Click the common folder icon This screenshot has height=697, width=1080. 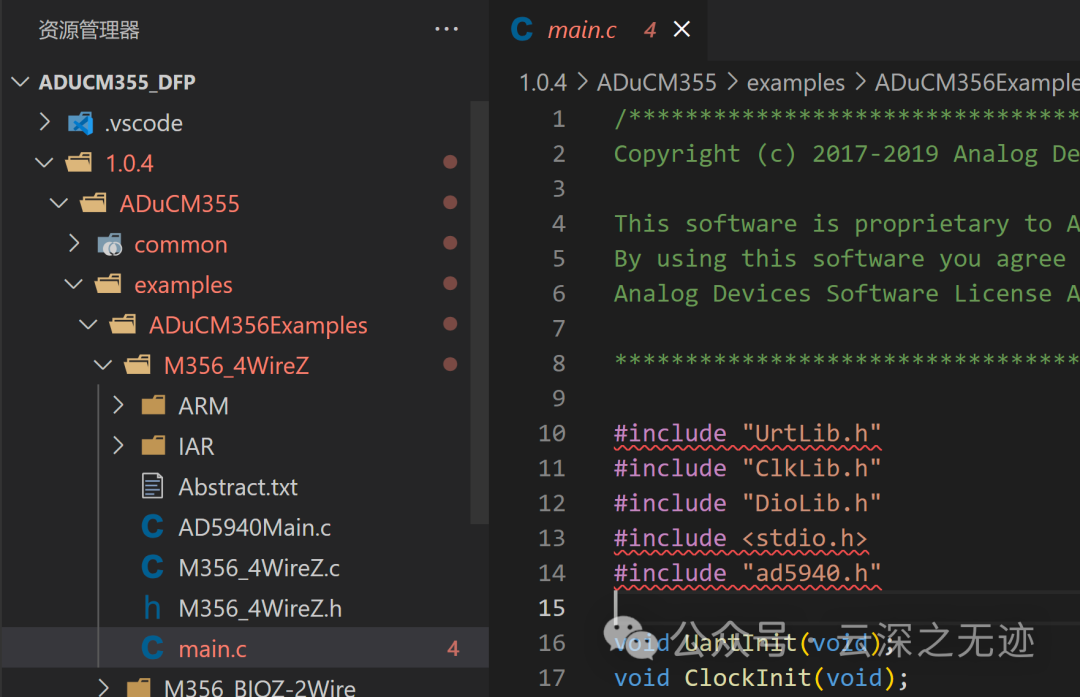[x=109, y=245]
